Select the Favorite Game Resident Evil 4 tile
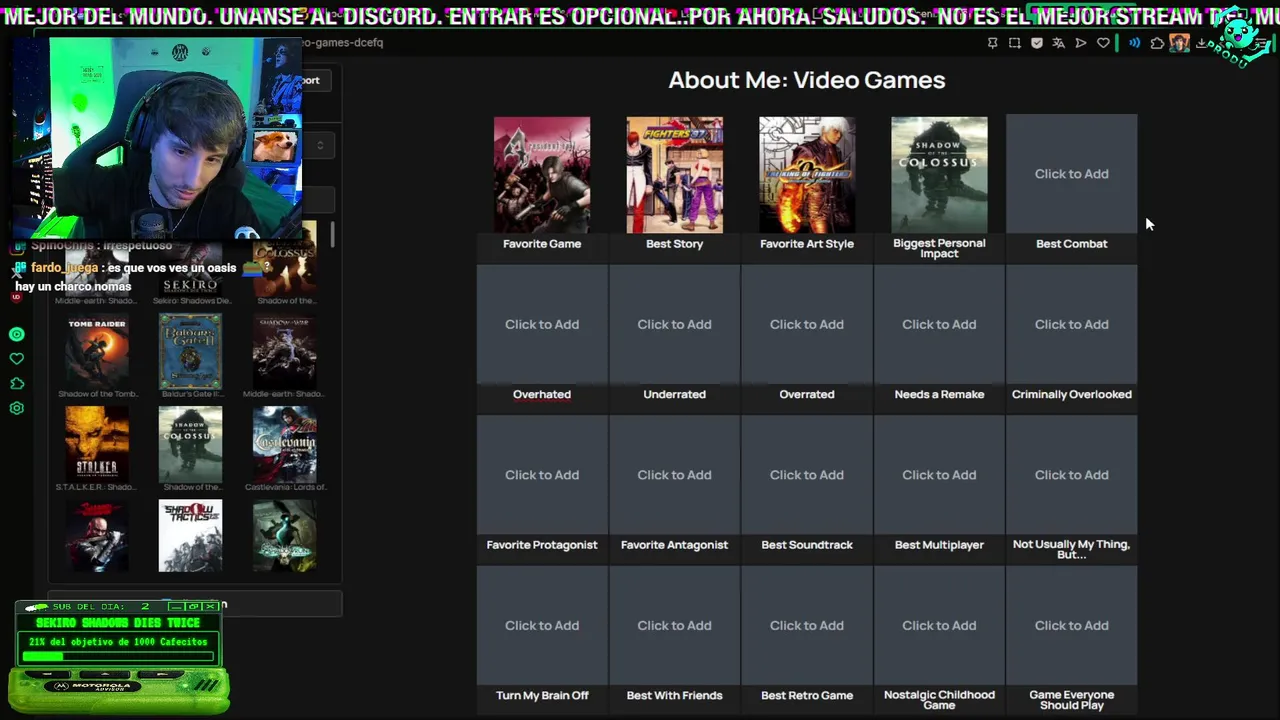The image size is (1280, 720). click(542, 175)
